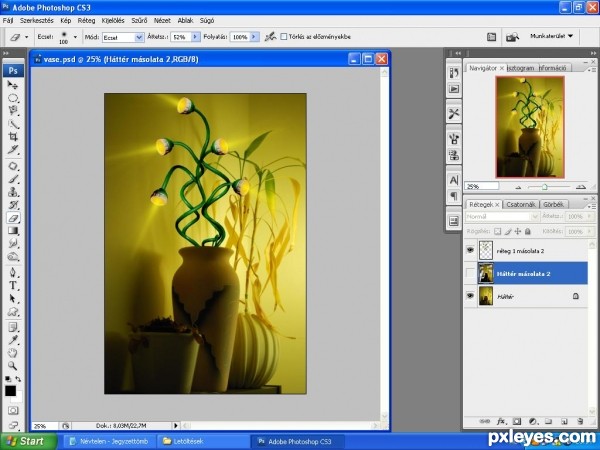The image size is (600, 450).
Task: Adjust the Navigator zoom slider
Action: tap(545, 187)
